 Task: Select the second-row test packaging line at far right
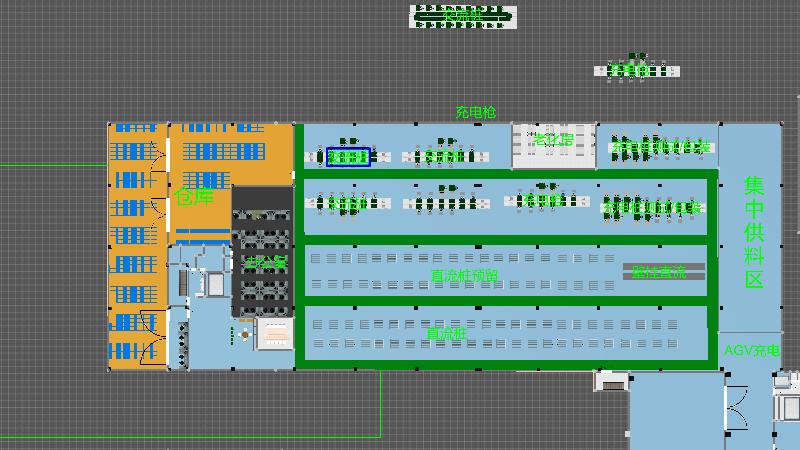(x=651, y=207)
